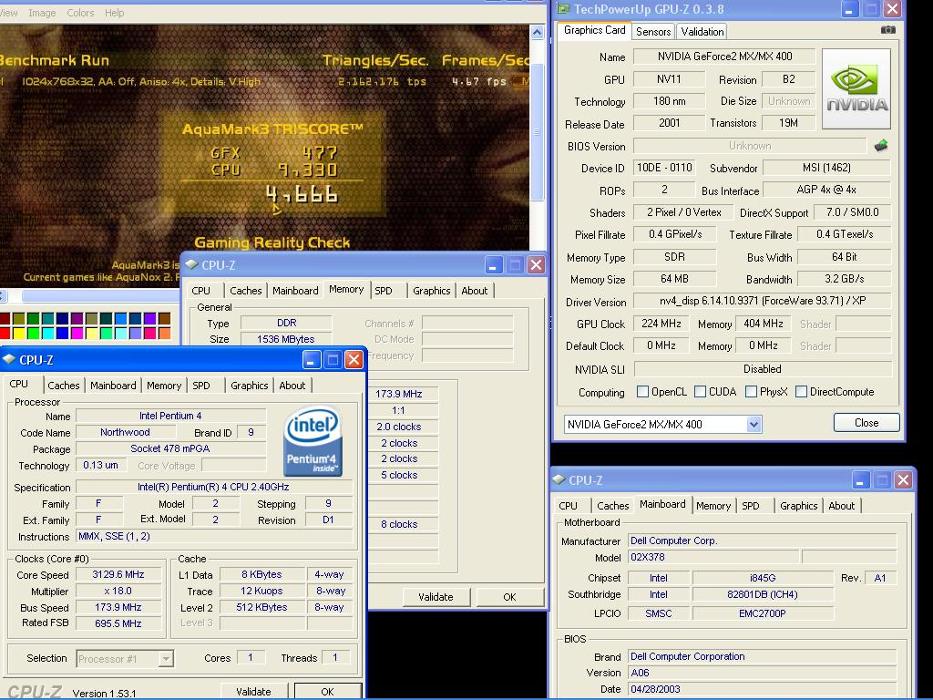Pick the magenta color in Paint palette
The height and width of the screenshot is (700, 933).
point(77,333)
